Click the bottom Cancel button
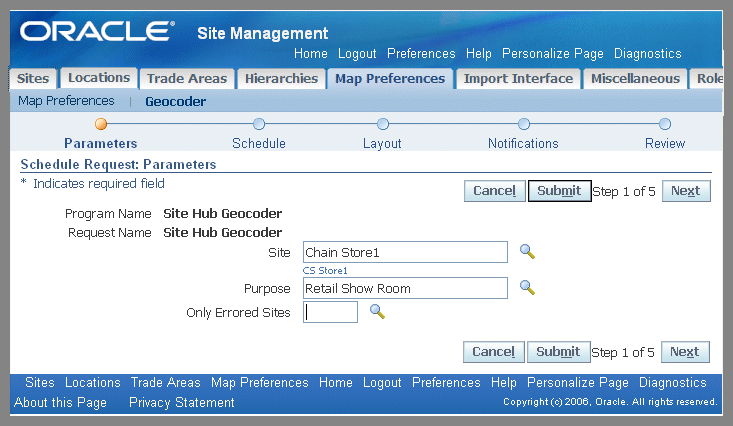Image resolution: width=733 pixels, height=426 pixels. [x=494, y=352]
